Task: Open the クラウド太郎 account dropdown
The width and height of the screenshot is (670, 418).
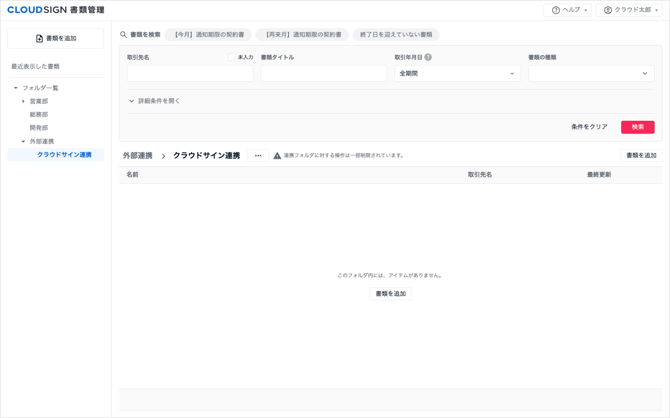Action: [x=629, y=10]
